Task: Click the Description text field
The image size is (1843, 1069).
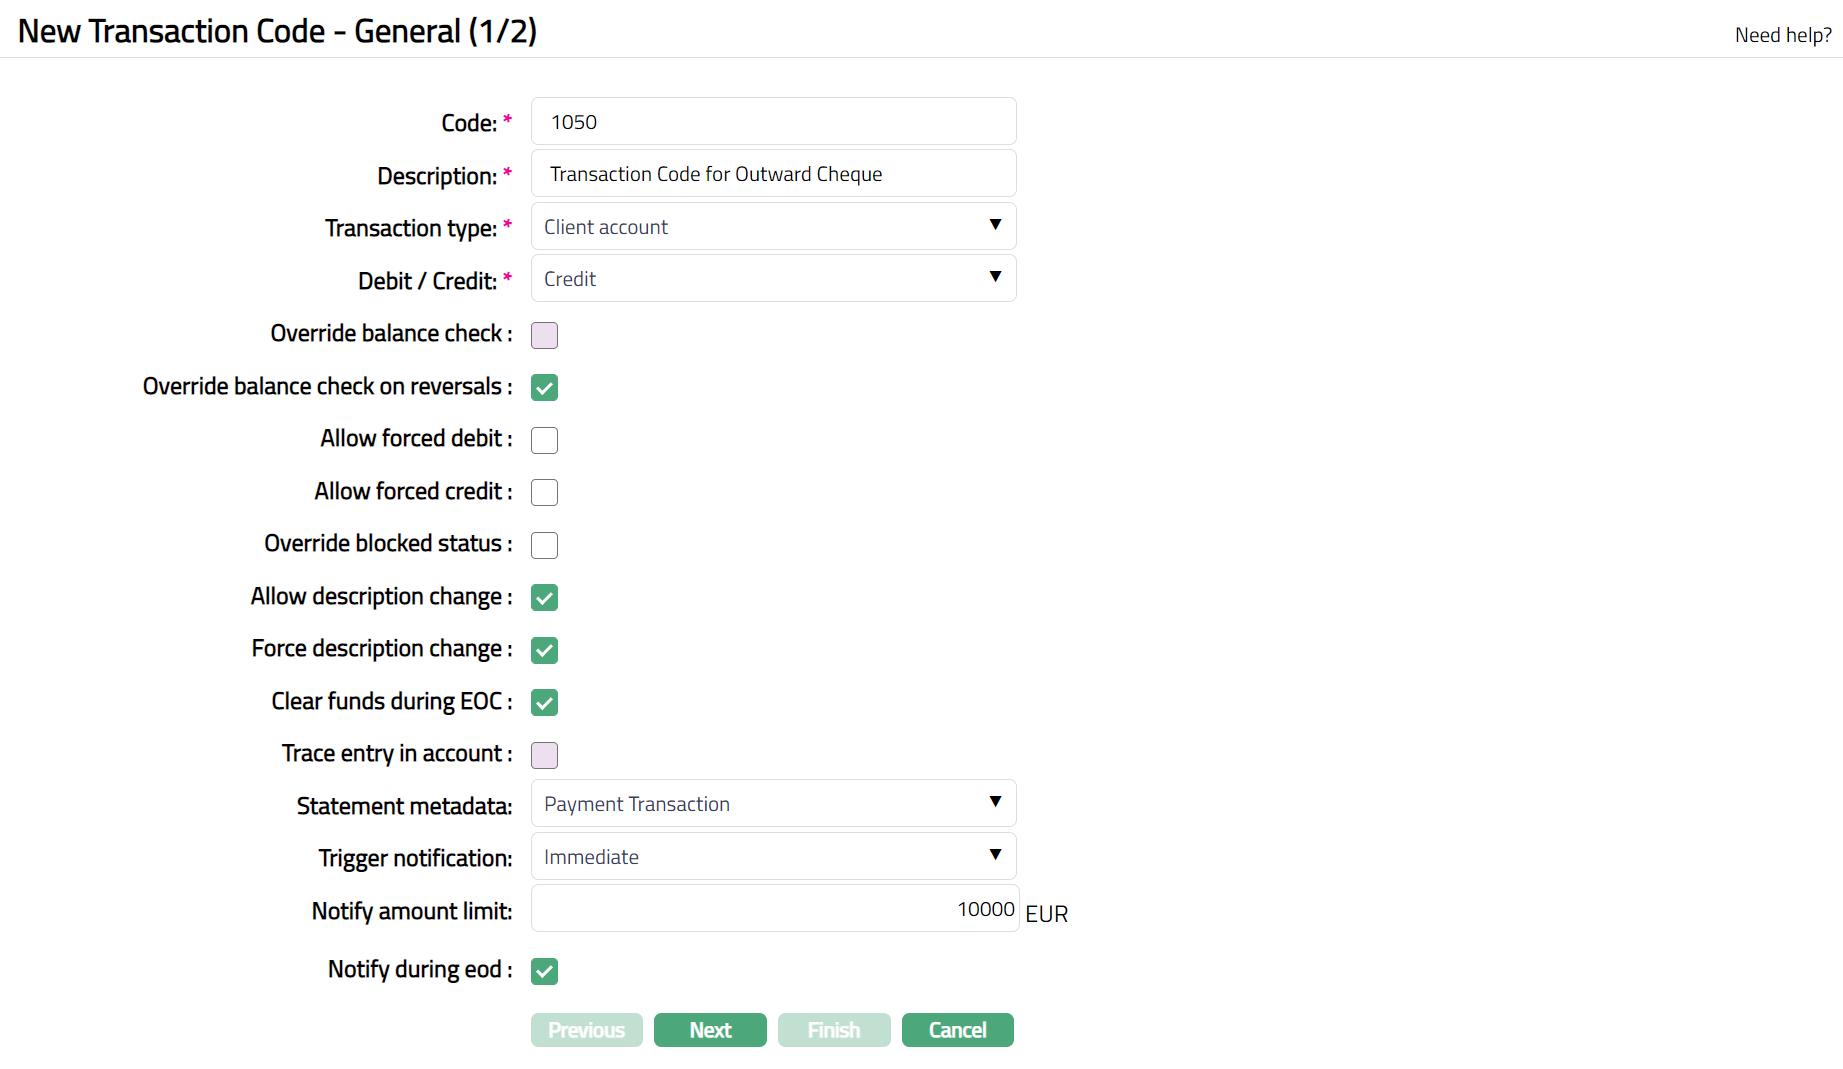Action: click(773, 174)
